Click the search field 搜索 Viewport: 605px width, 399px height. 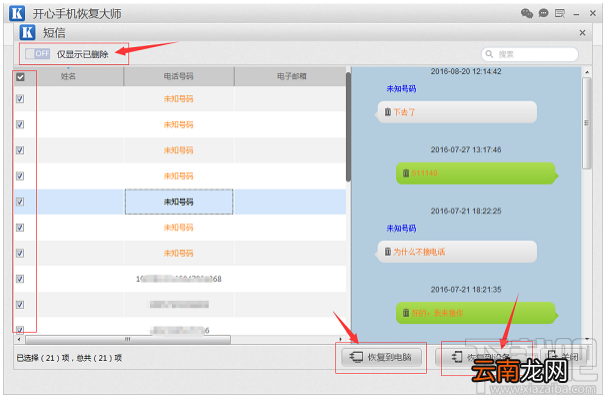530,54
